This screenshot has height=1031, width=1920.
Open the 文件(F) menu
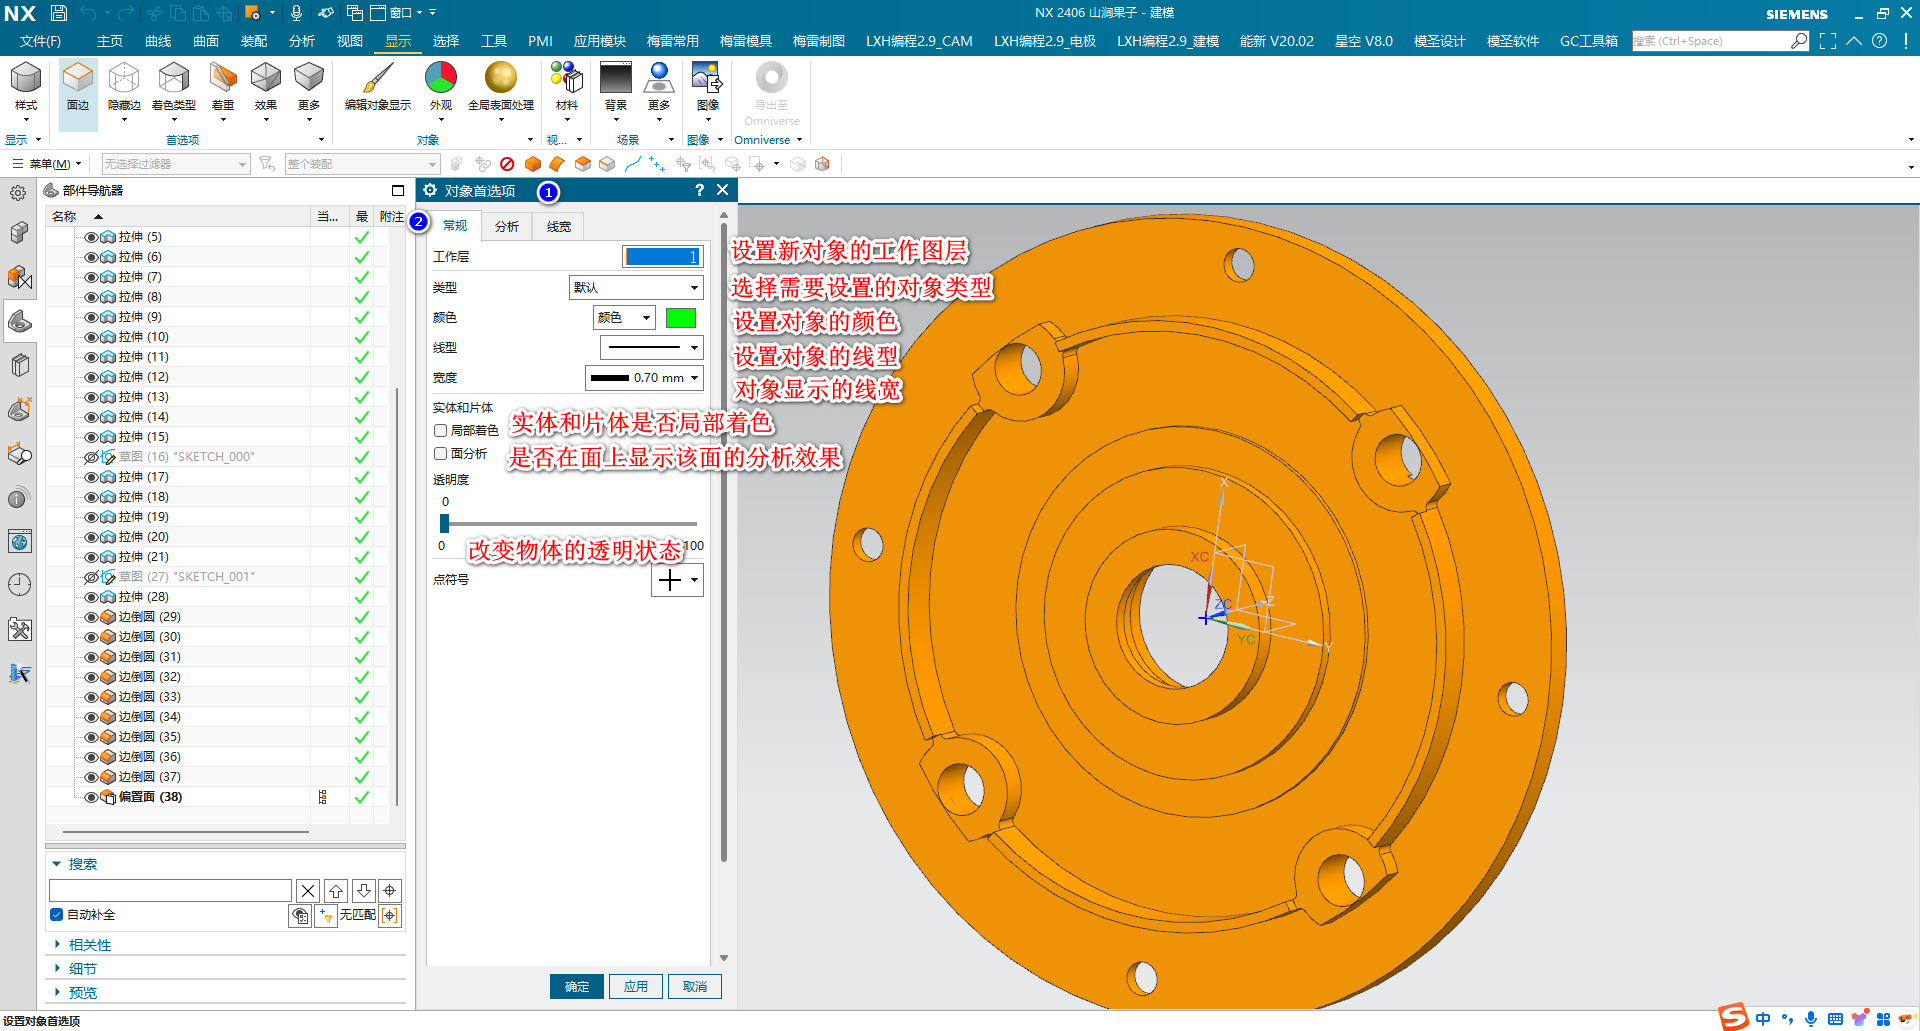click(40, 41)
